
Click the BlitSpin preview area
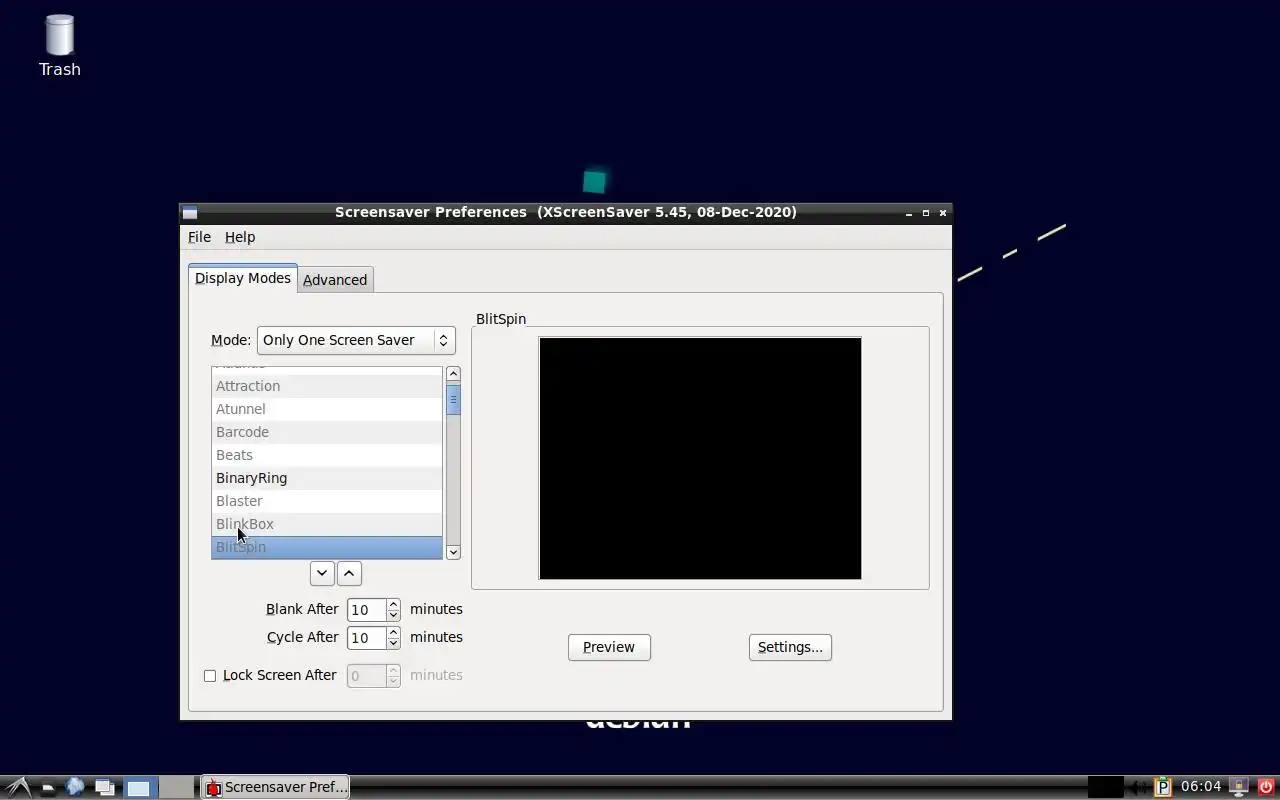click(x=700, y=458)
